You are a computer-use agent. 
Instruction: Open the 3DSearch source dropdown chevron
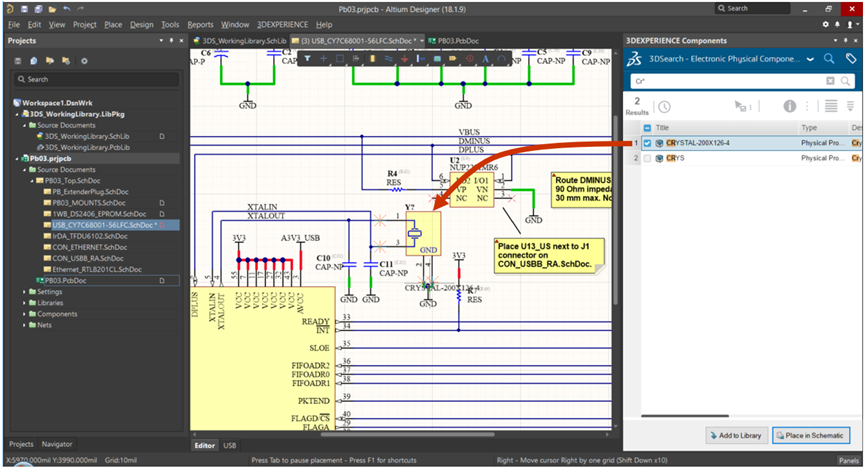(x=810, y=59)
